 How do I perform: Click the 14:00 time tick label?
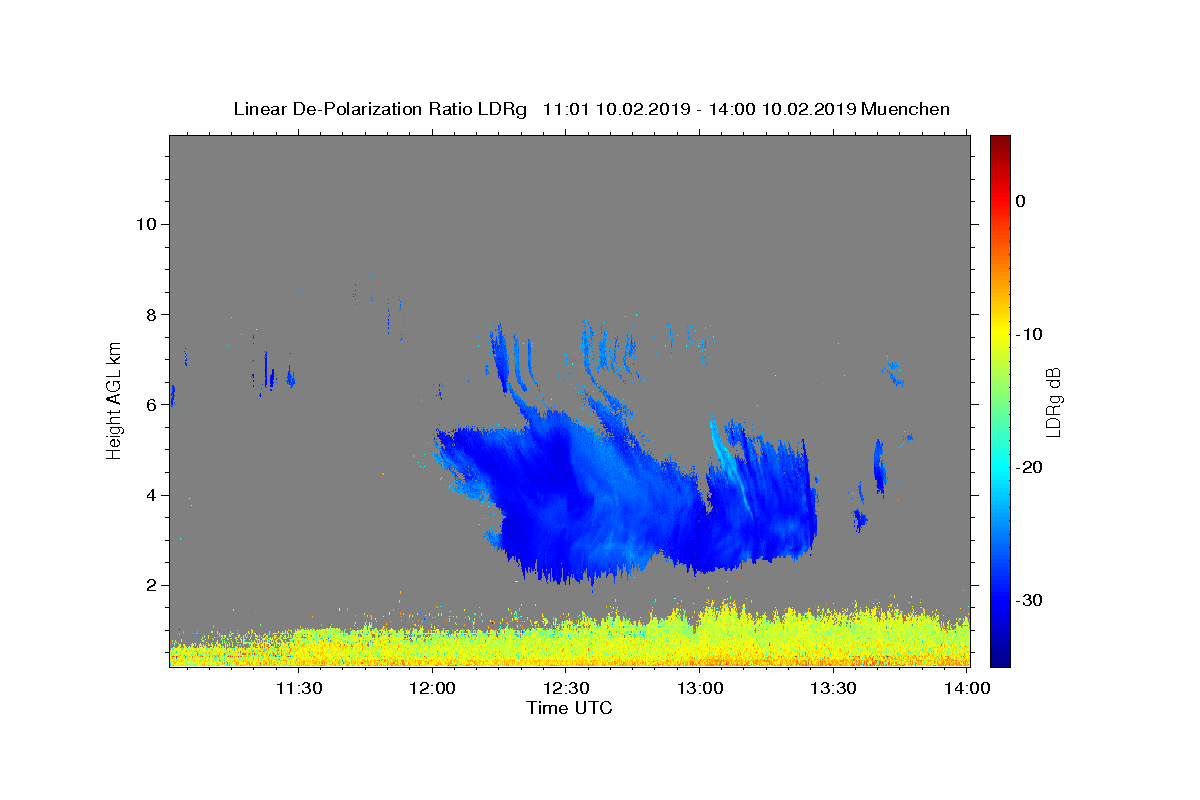(967, 688)
